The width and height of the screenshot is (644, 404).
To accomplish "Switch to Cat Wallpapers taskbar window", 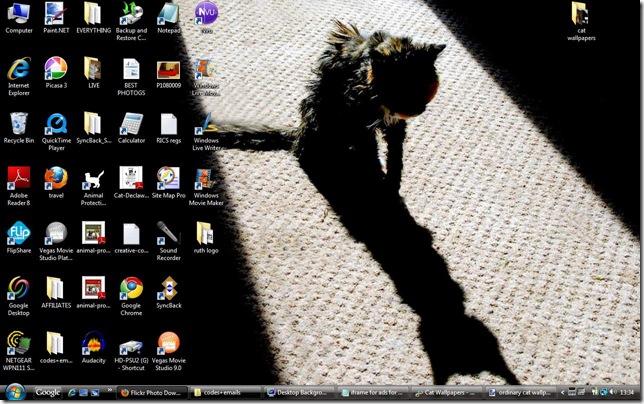I will pyautogui.click(x=447, y=393).
